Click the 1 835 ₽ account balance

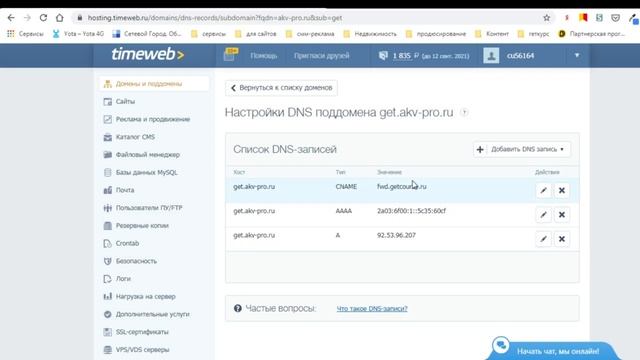(x=406, y=56)
